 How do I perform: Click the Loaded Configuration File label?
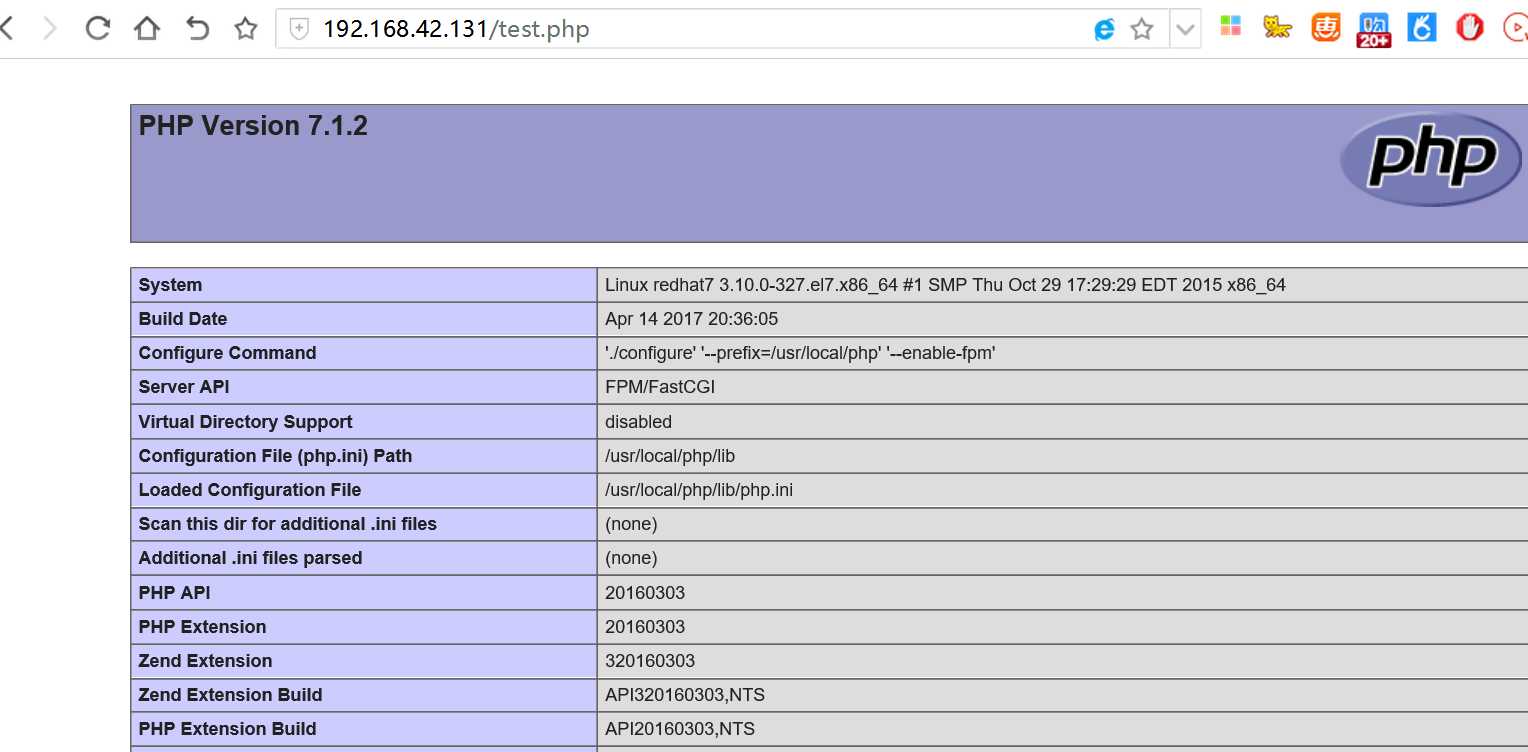pyautogui.click(x=250, y=490)
